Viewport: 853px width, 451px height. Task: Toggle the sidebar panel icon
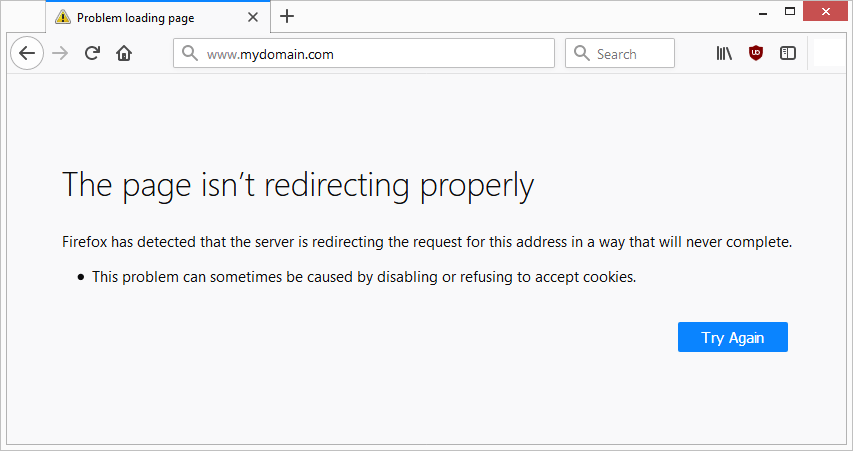pyautogui.click(x=788, y=54)
